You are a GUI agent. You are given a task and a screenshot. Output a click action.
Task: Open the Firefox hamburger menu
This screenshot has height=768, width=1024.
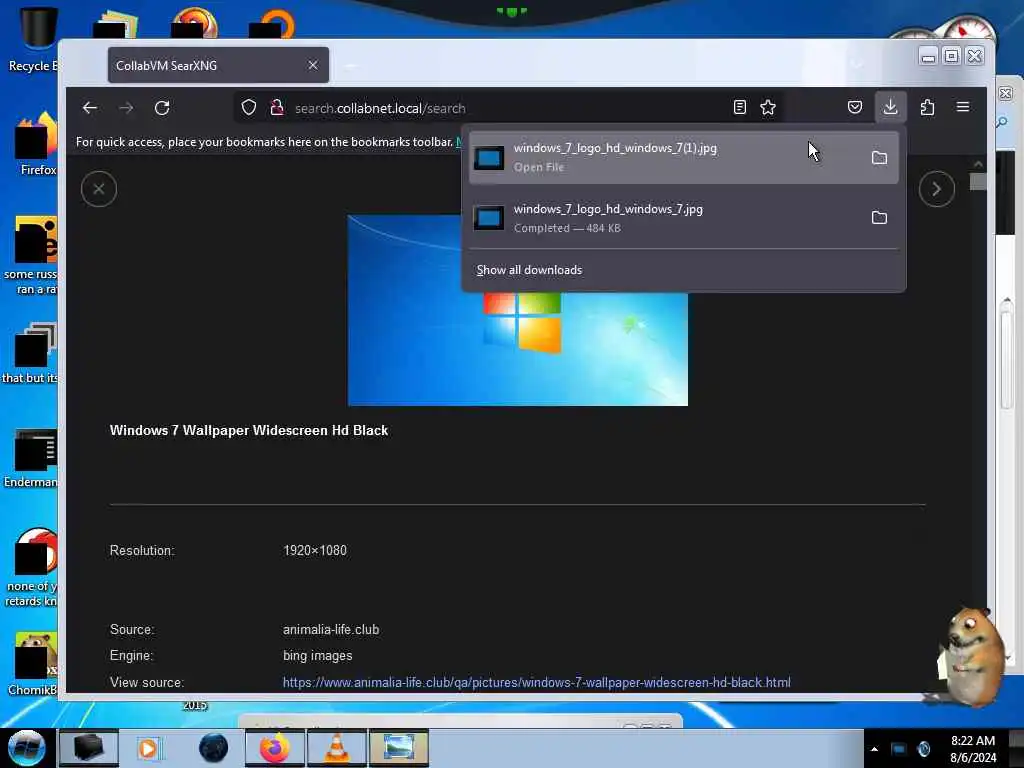click(x=963, y=107)
